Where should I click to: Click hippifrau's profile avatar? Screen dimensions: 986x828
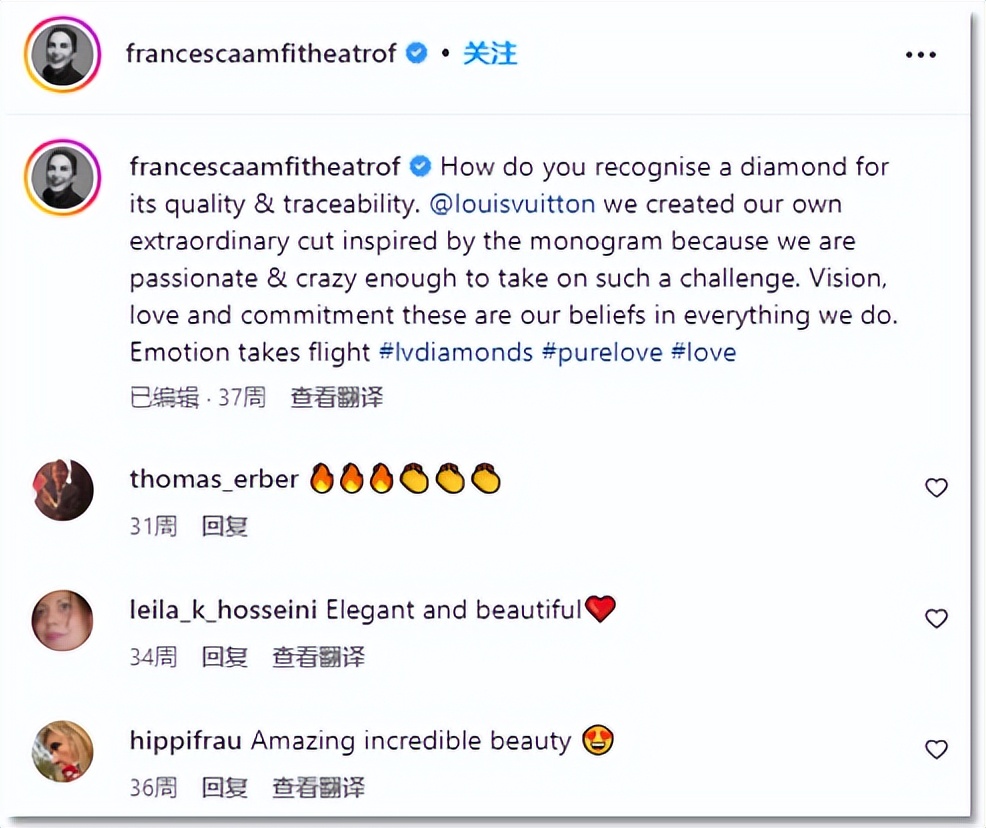[62, 751]
